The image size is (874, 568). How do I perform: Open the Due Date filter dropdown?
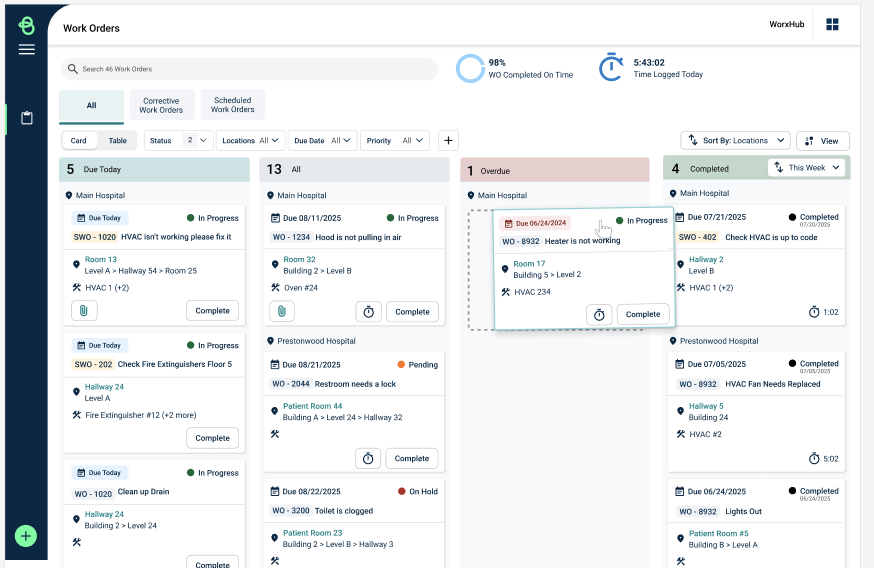[322, 140]
